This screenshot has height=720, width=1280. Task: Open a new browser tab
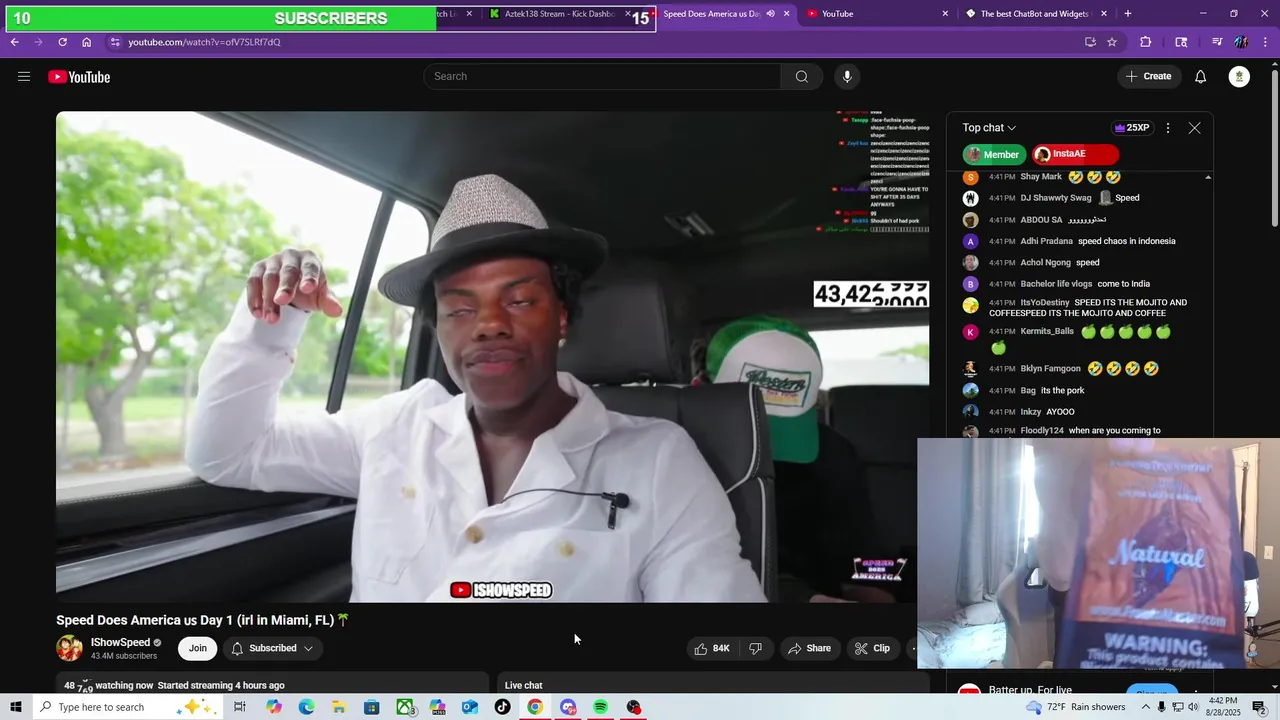[1128, 14]
